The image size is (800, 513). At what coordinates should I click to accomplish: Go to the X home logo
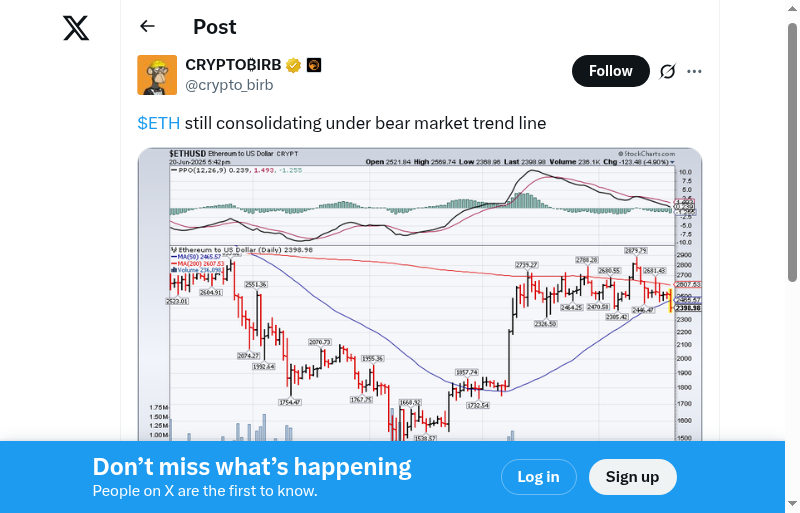pos(76,28)
